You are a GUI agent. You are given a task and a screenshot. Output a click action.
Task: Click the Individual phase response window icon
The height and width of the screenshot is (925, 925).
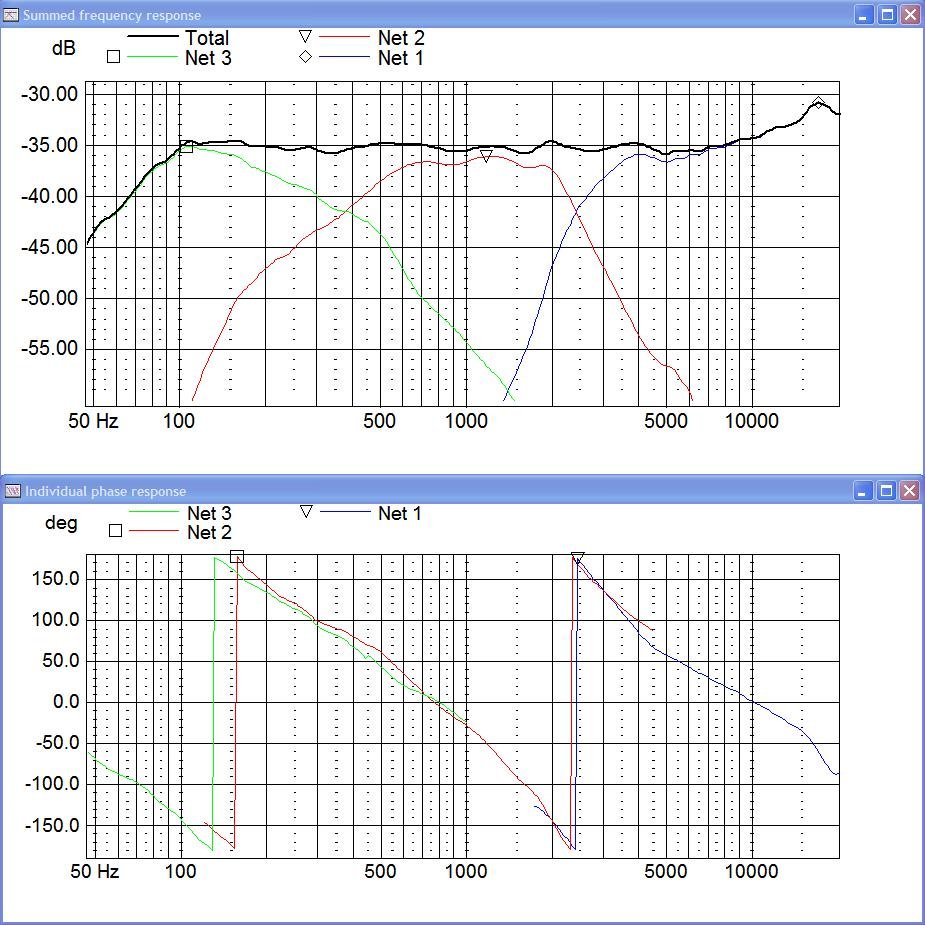pyautogui.click(x=12, y=491)
